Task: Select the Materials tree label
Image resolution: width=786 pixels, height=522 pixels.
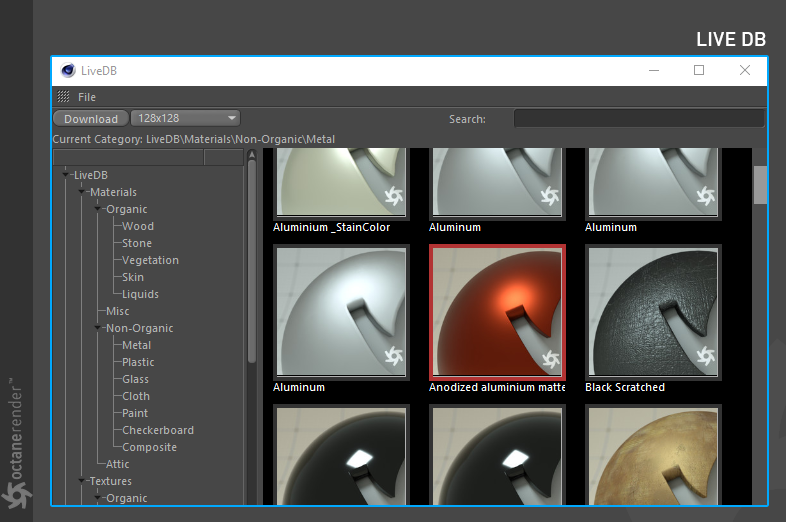Action: 113,192
